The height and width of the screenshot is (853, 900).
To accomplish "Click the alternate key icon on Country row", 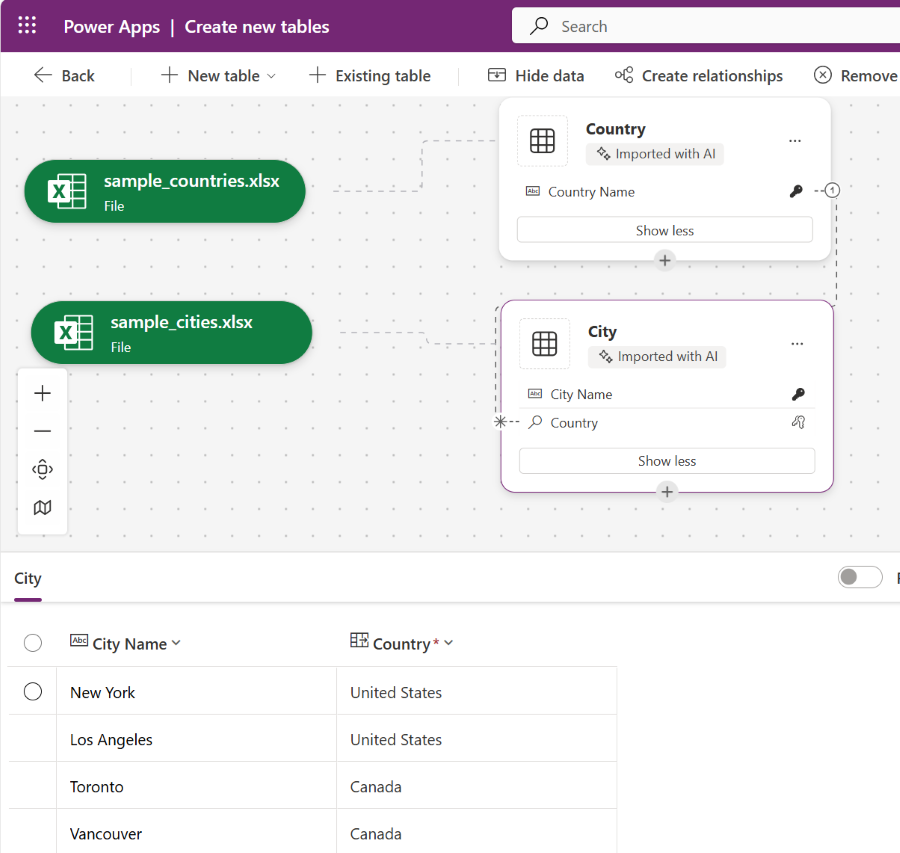I will point(798,422).
